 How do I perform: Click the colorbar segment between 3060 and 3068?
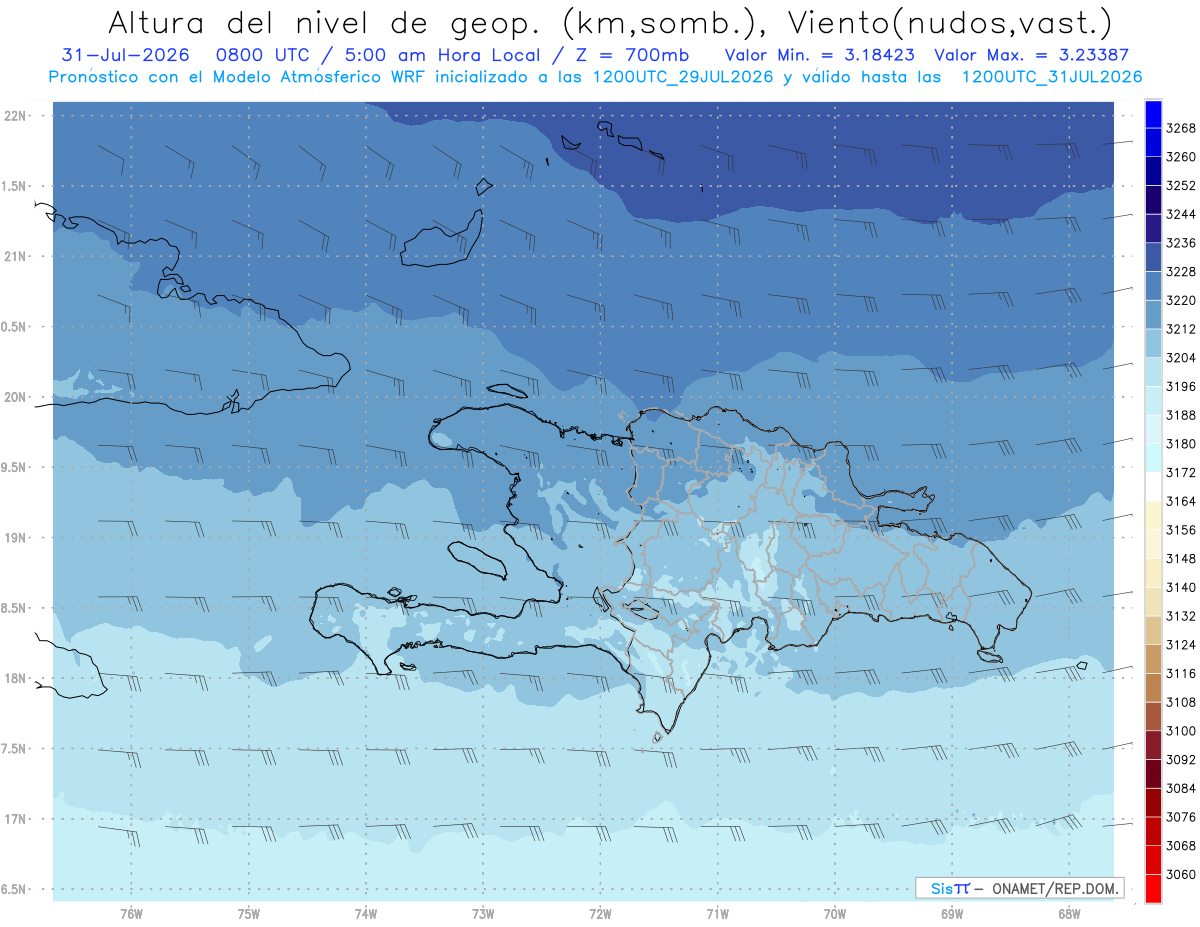(x=1153, y=860)
